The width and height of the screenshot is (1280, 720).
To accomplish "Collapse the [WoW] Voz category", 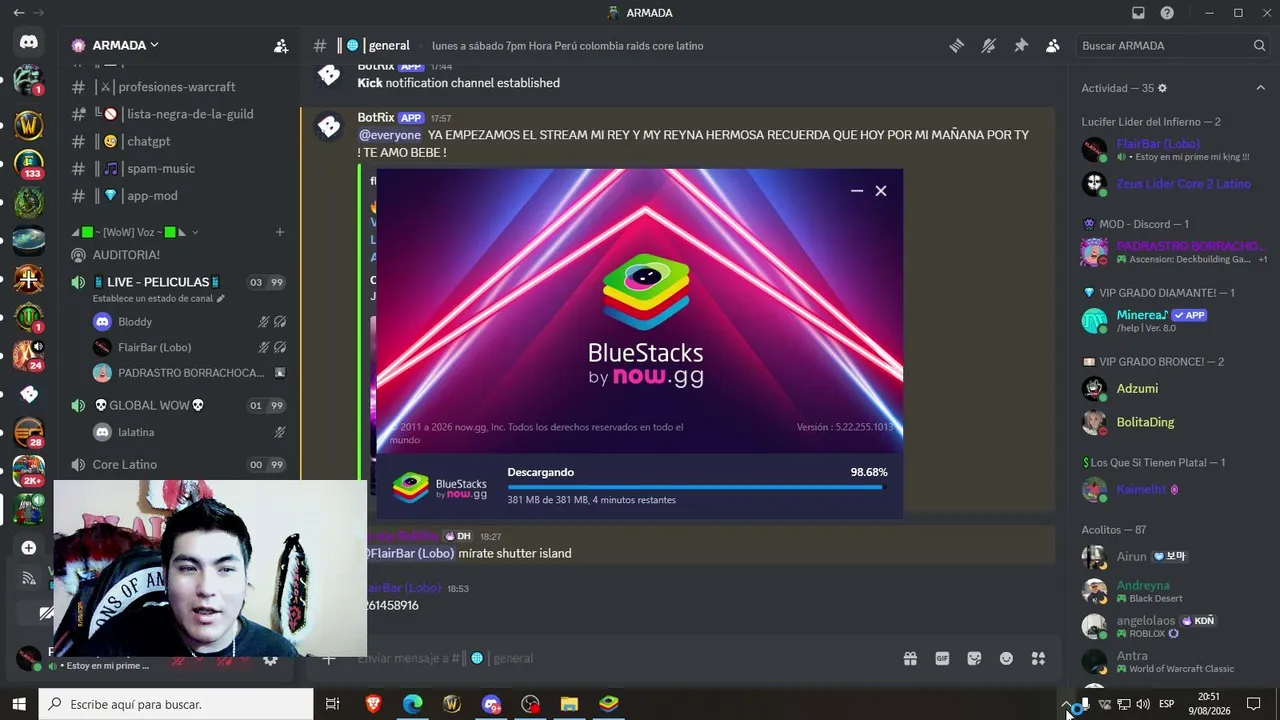I will click(134, 232).
